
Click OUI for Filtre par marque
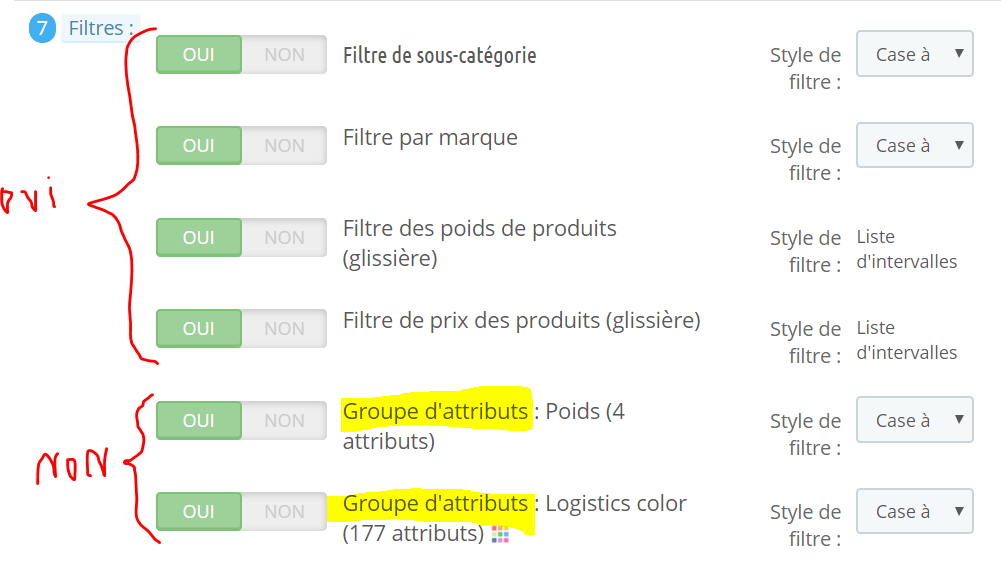pyautogui.click(x=199, y=146)
